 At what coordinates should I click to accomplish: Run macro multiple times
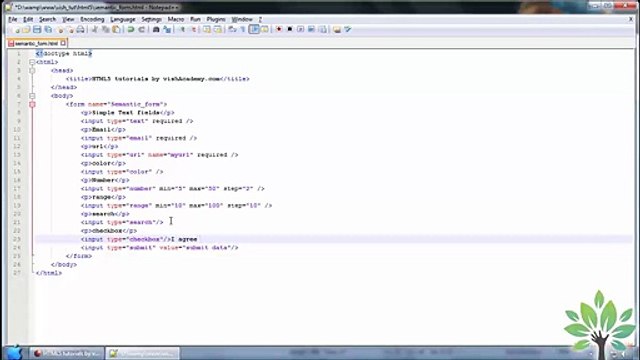click(311, 29)
